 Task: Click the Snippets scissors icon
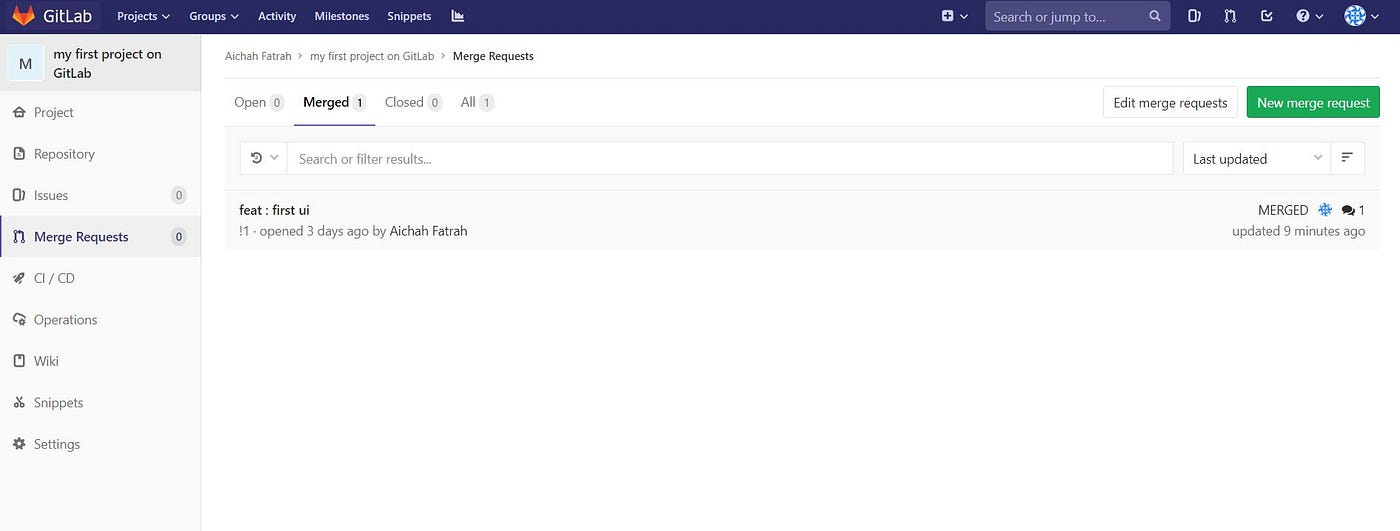click(x=19, y=403)
